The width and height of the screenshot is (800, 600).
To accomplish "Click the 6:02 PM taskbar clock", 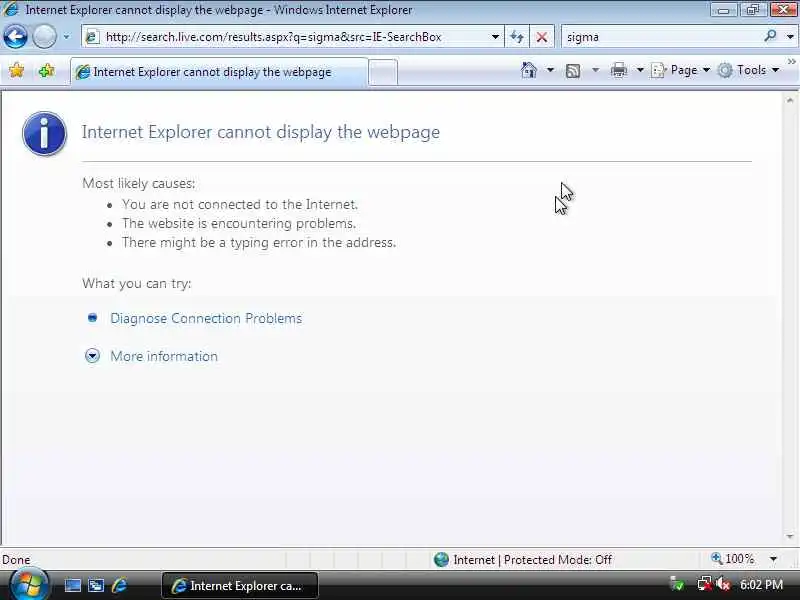I will click(761, 584).
